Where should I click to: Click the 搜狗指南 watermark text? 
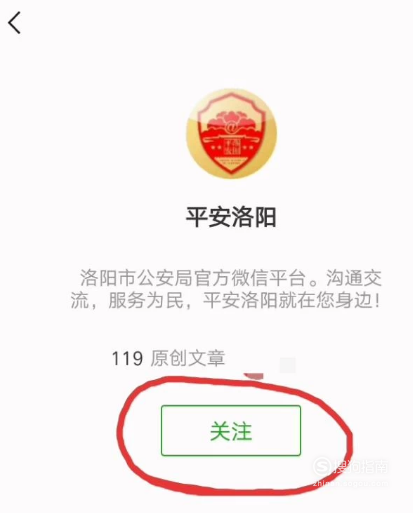click(x=361, y=467)
